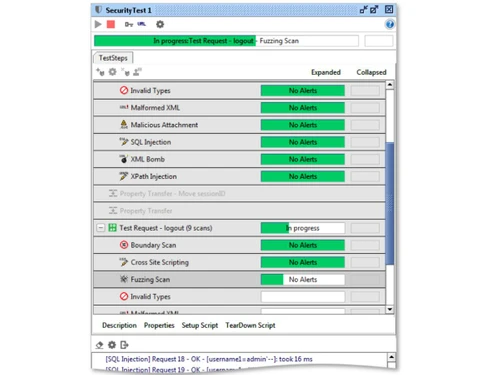500x375 pixels.
Task: Select the SQL Injection scan row
Action: (239, 142)
